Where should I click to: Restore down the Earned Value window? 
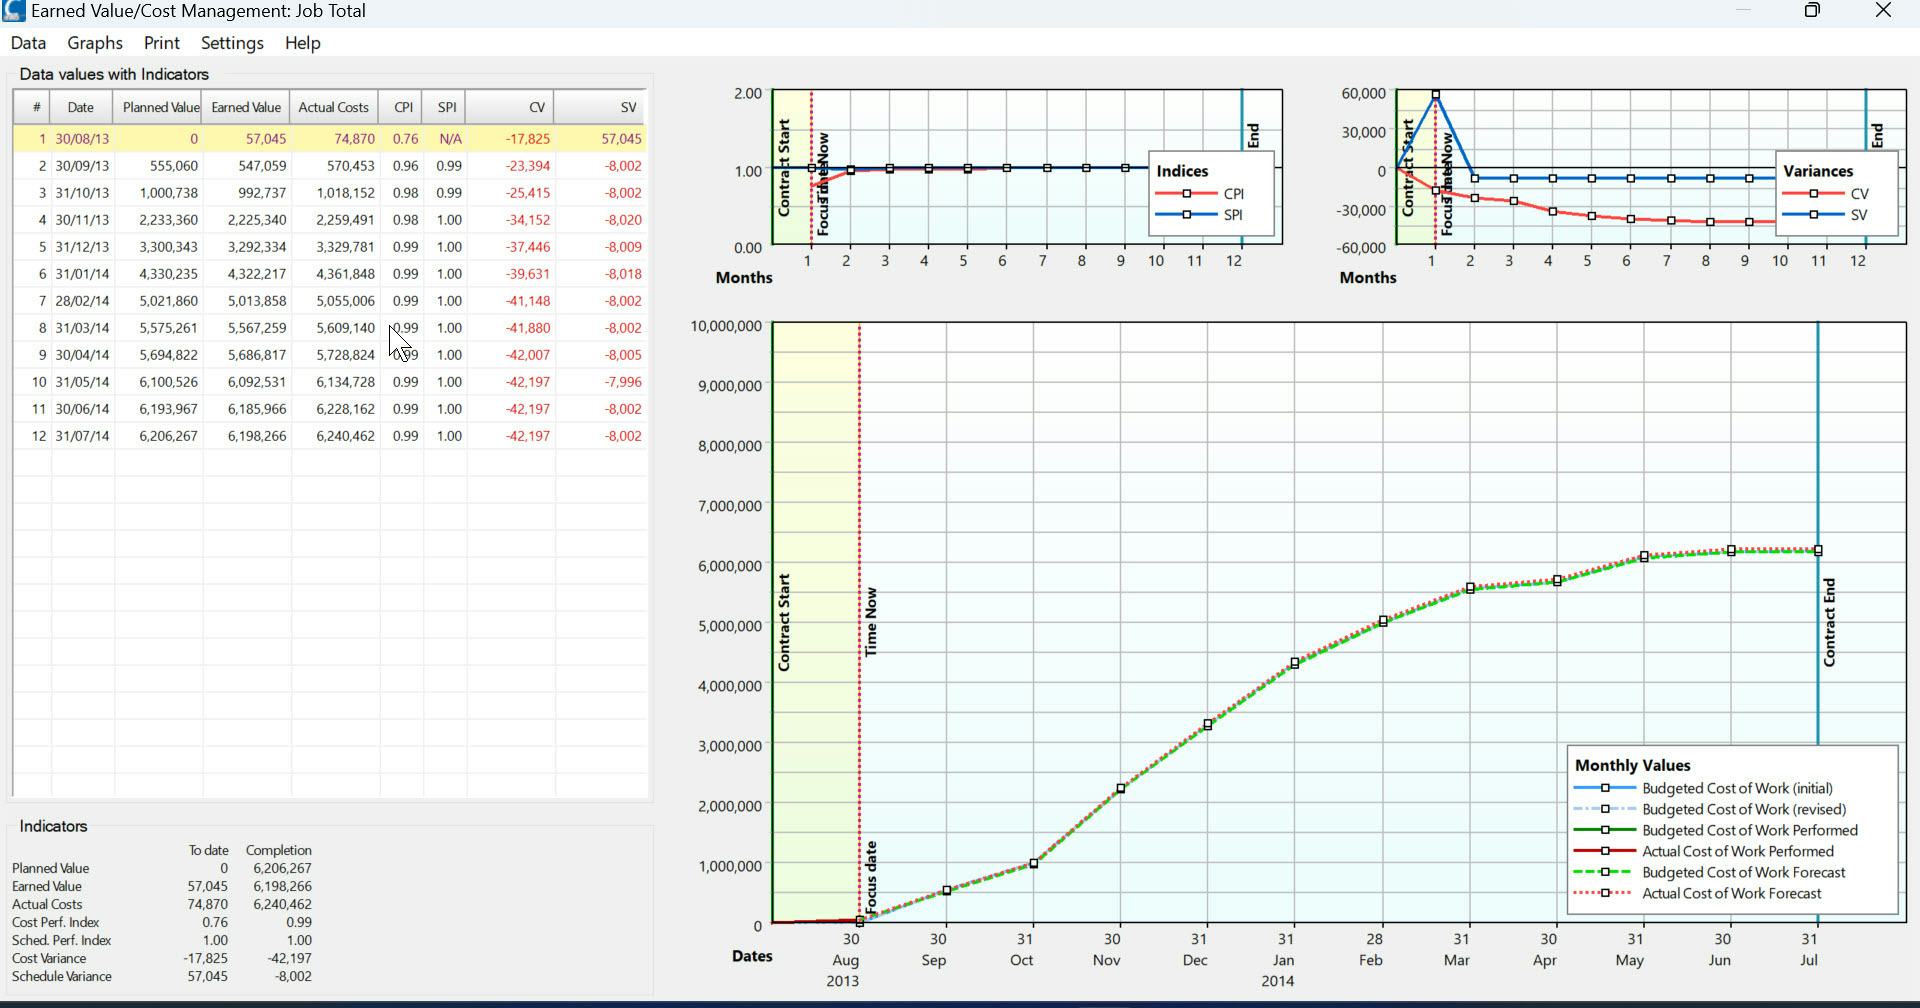(x=1812, y=11)
